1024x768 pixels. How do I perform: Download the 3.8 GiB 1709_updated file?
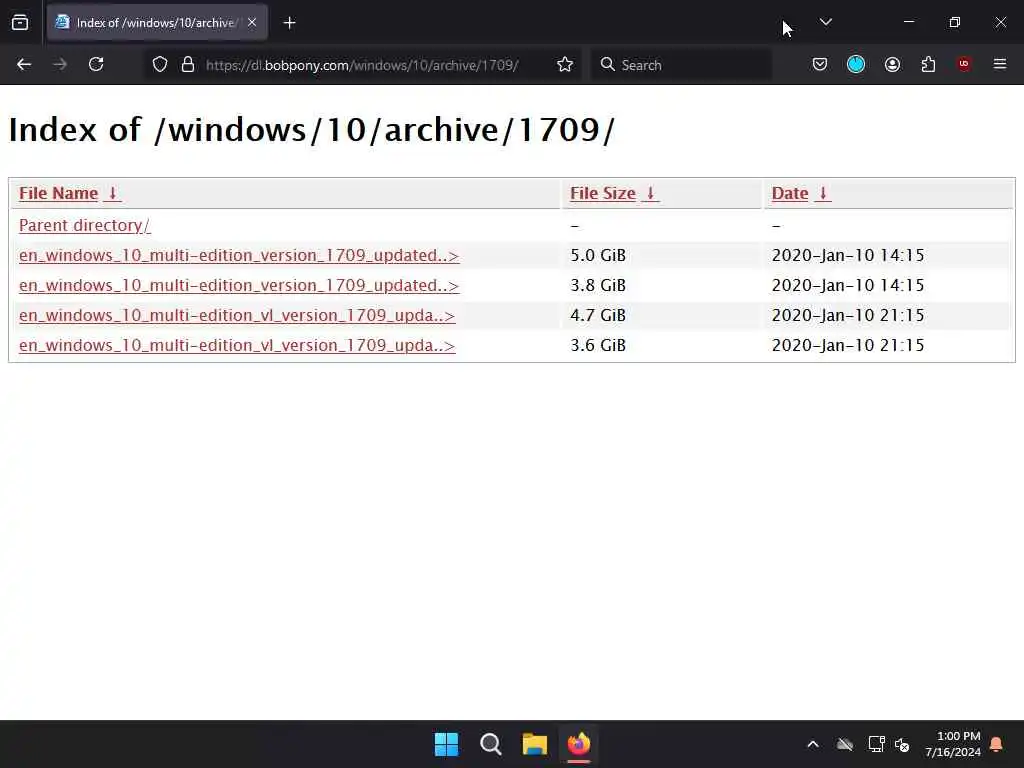[239, 285]
